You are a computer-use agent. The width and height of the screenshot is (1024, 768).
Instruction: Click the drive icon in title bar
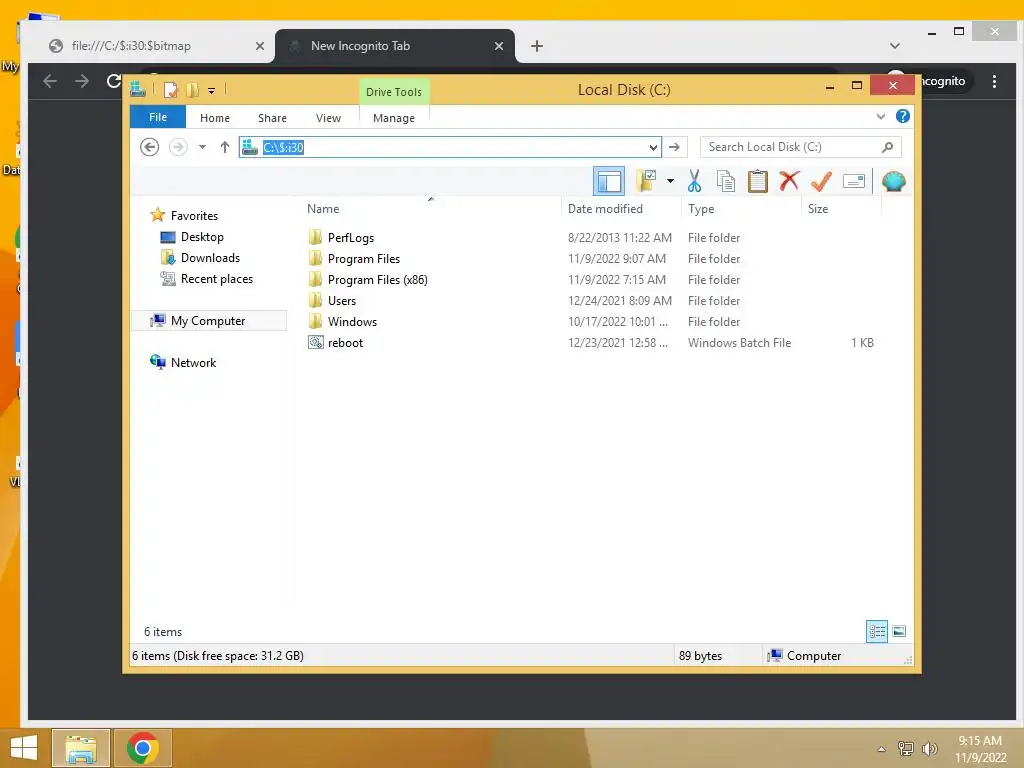point(138,89)
